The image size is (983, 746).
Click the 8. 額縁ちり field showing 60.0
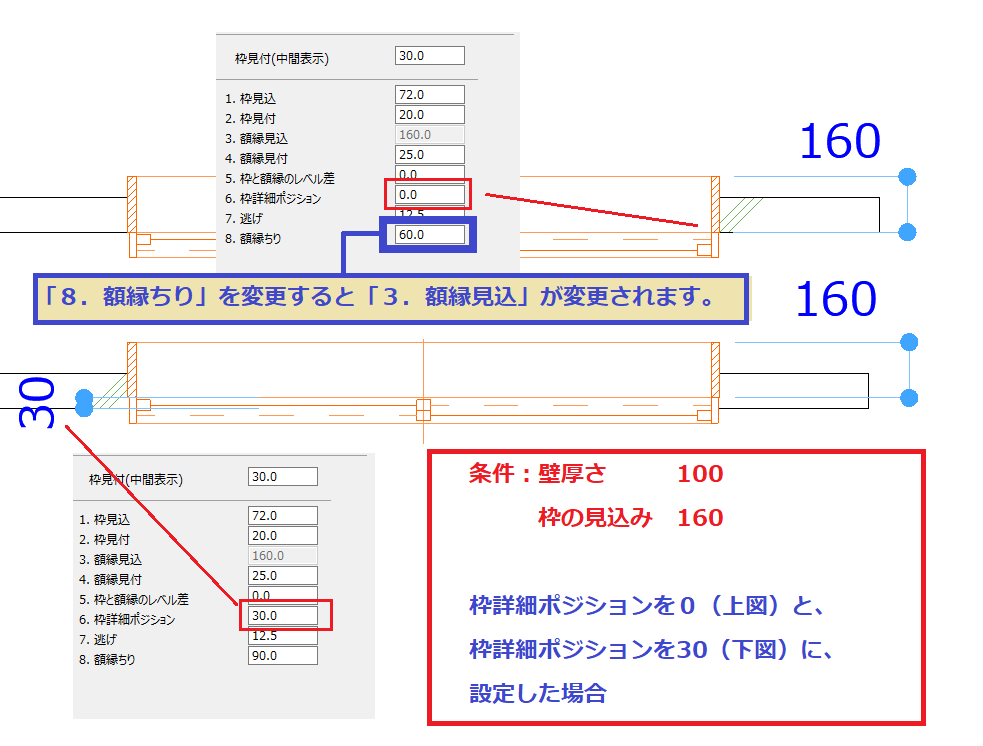[x=429, y=234]
